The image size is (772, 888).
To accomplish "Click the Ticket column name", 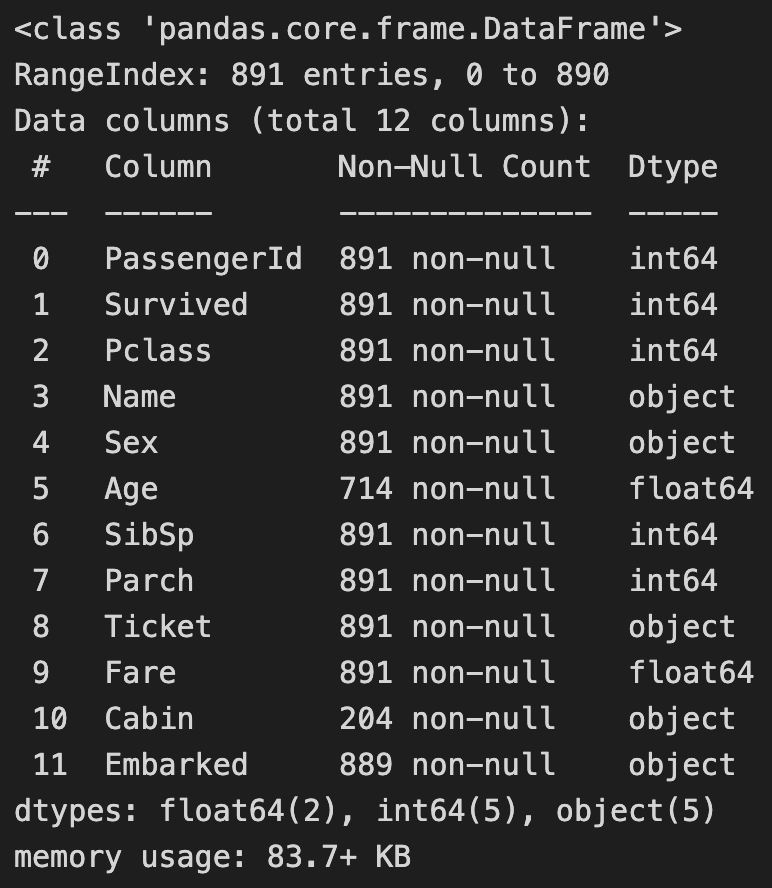I will 158,626.
